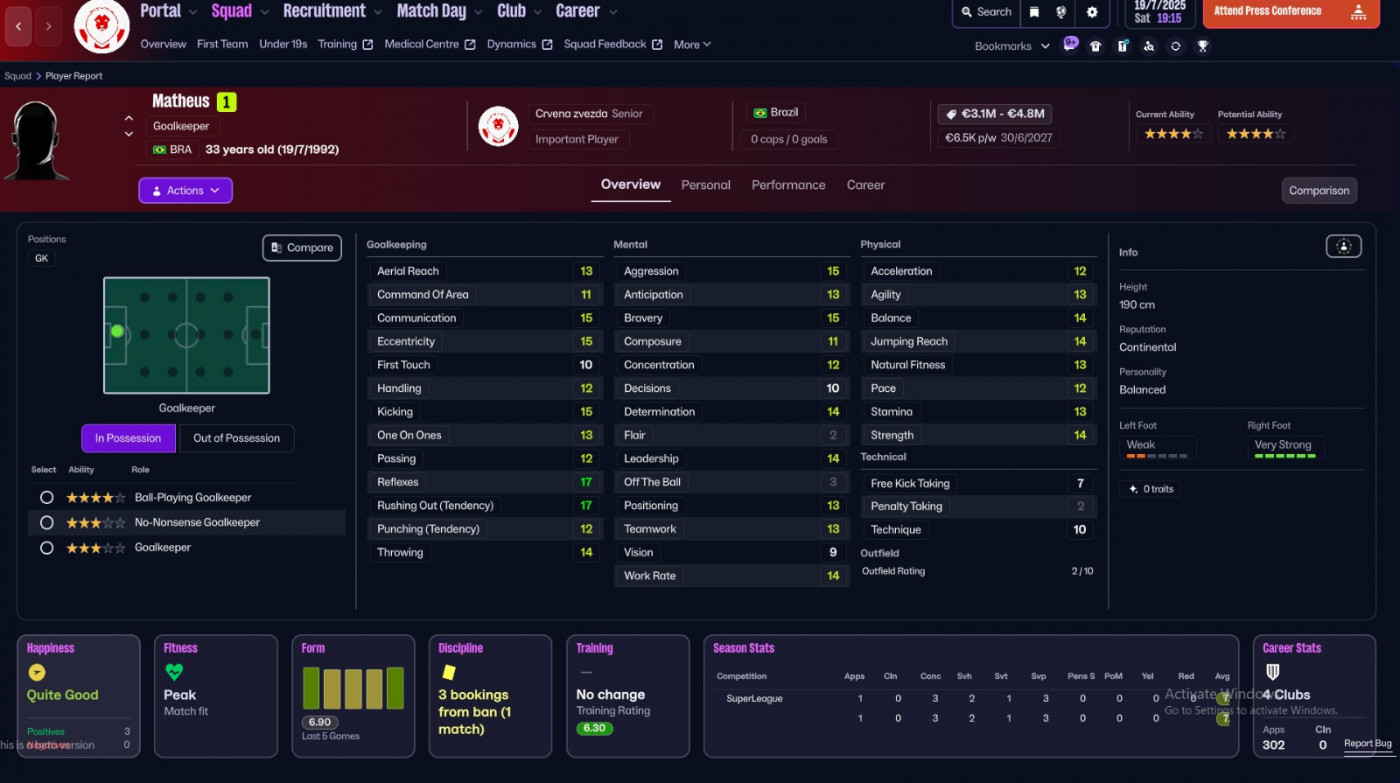Expand the More menu in sub-navigation
Image resolution: width=1400 pixels, height=783 pixels.
[692, 44]
